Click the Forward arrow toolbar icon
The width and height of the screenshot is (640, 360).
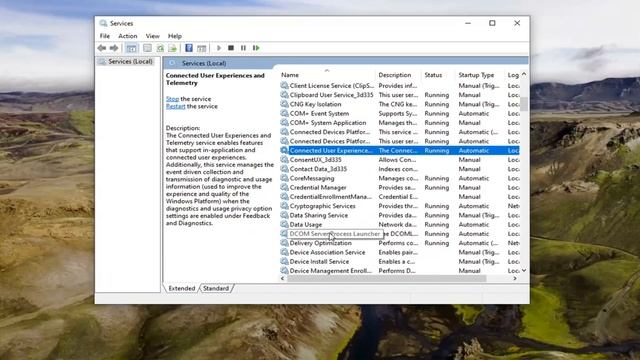pos(114,48)
